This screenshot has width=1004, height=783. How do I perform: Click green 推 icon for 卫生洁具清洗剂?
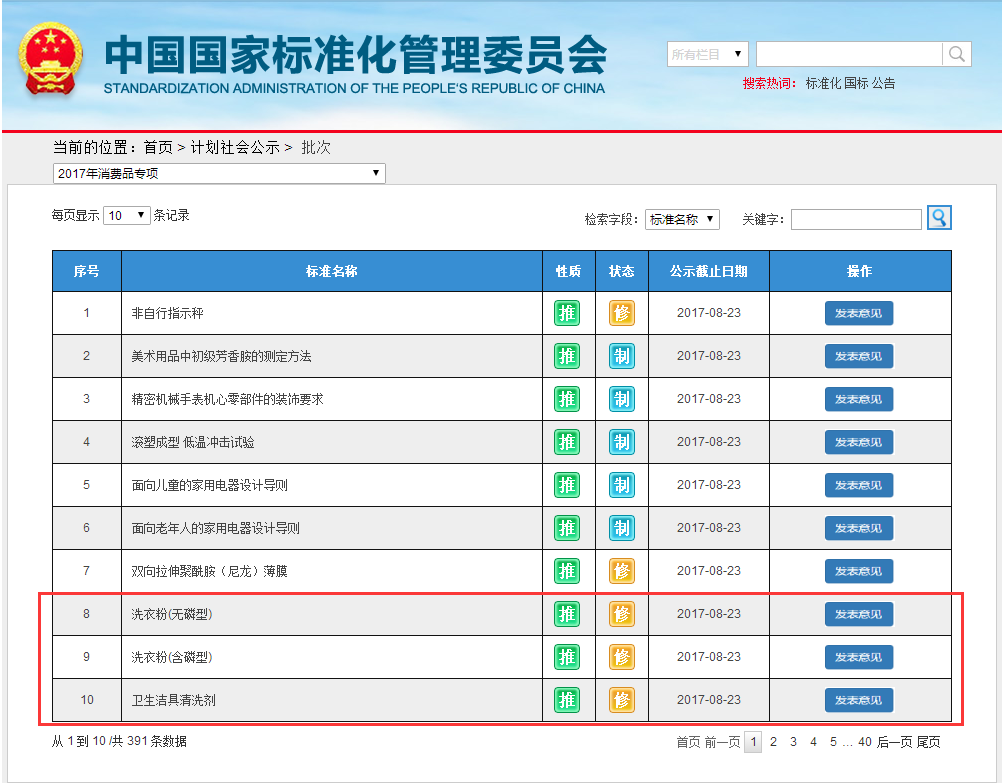pos(567,700)
